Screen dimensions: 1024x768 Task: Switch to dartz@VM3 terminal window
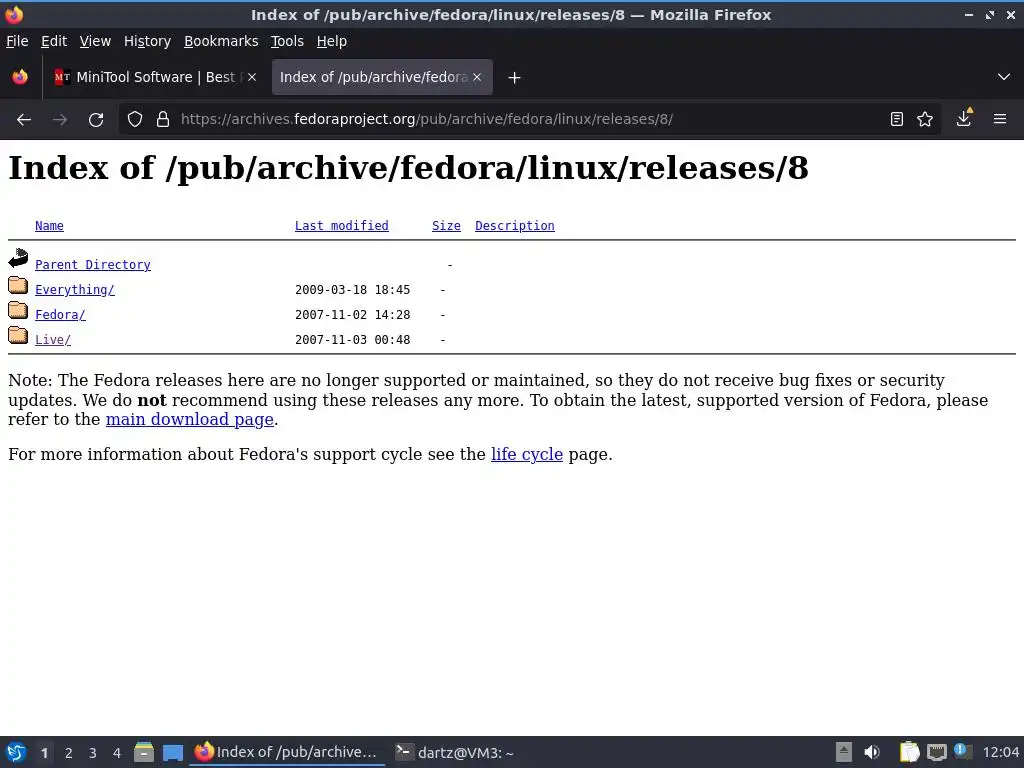[x=455, y=752]
